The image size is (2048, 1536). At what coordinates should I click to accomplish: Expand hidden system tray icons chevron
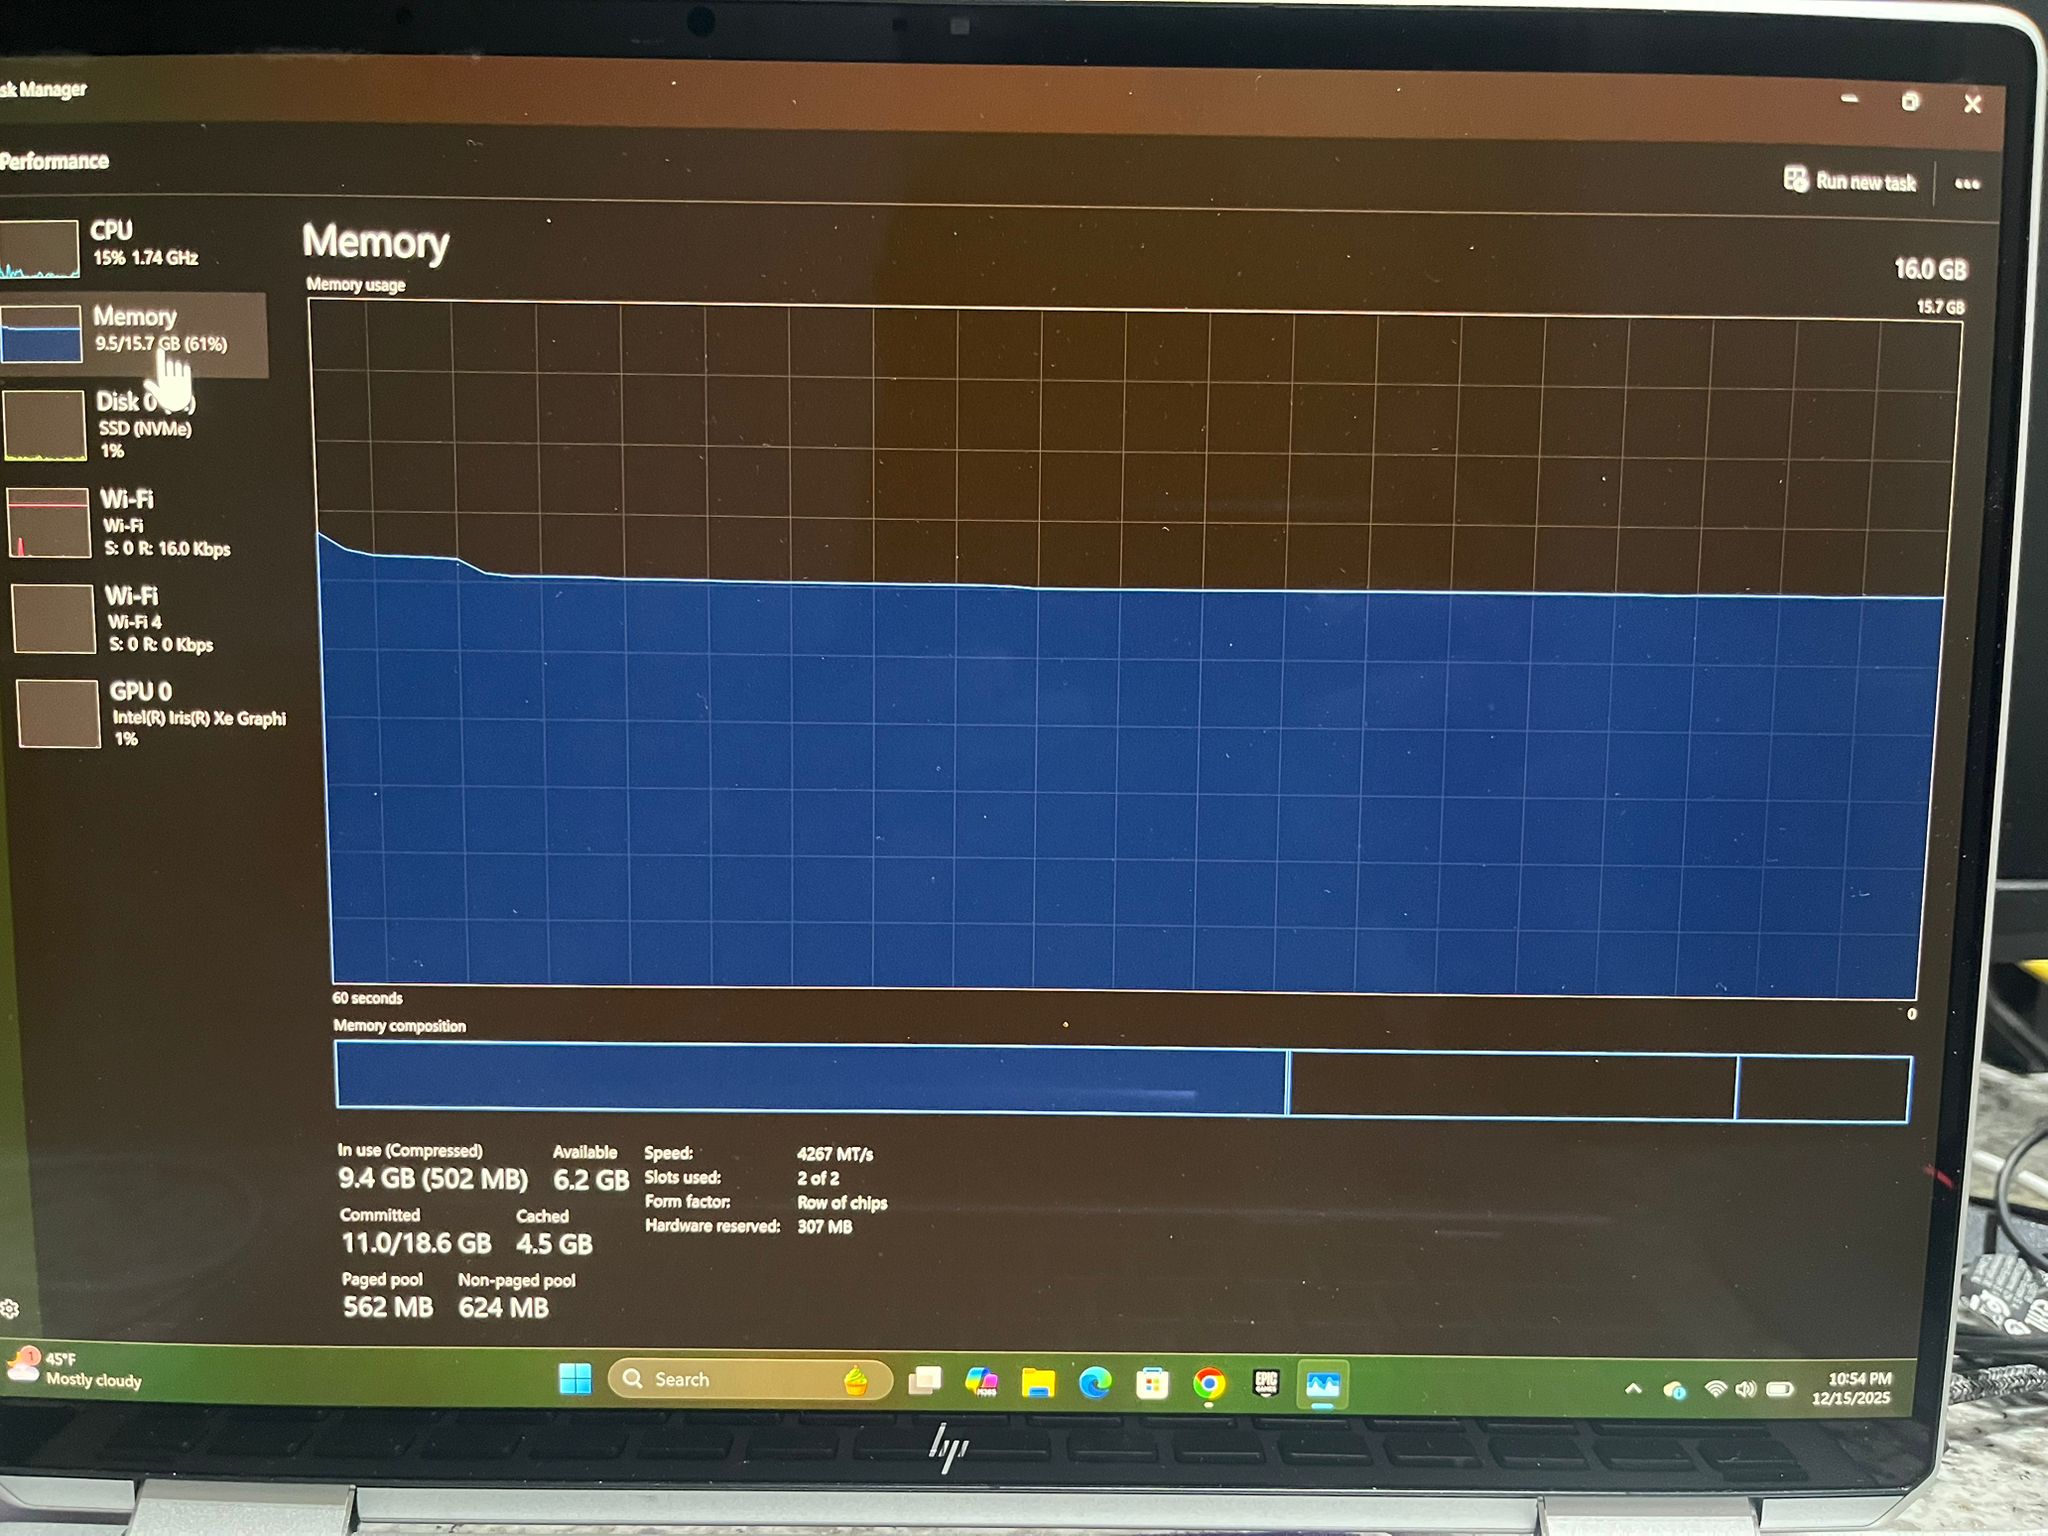click(x=1634, y=1388)
